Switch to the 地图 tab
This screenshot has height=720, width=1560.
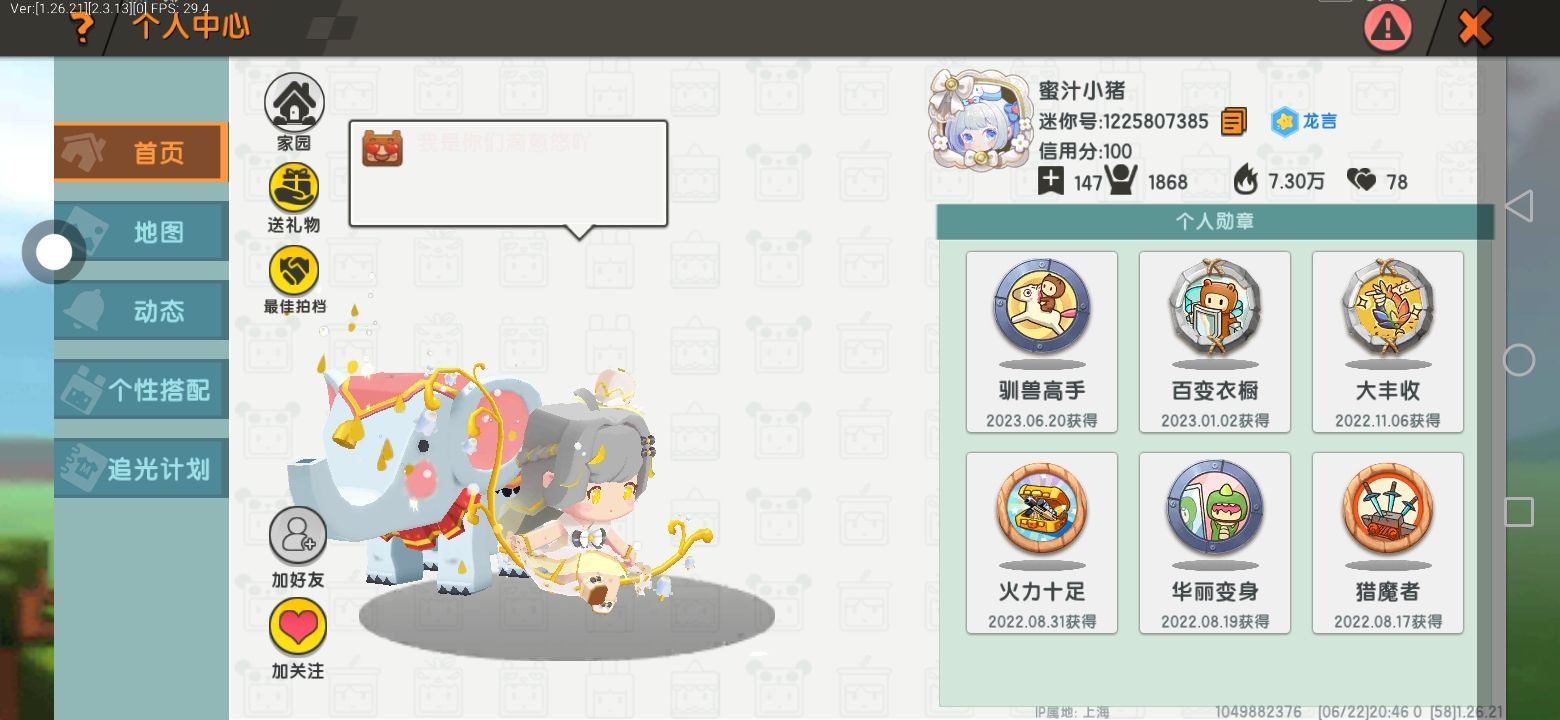(x=141, y=232)
